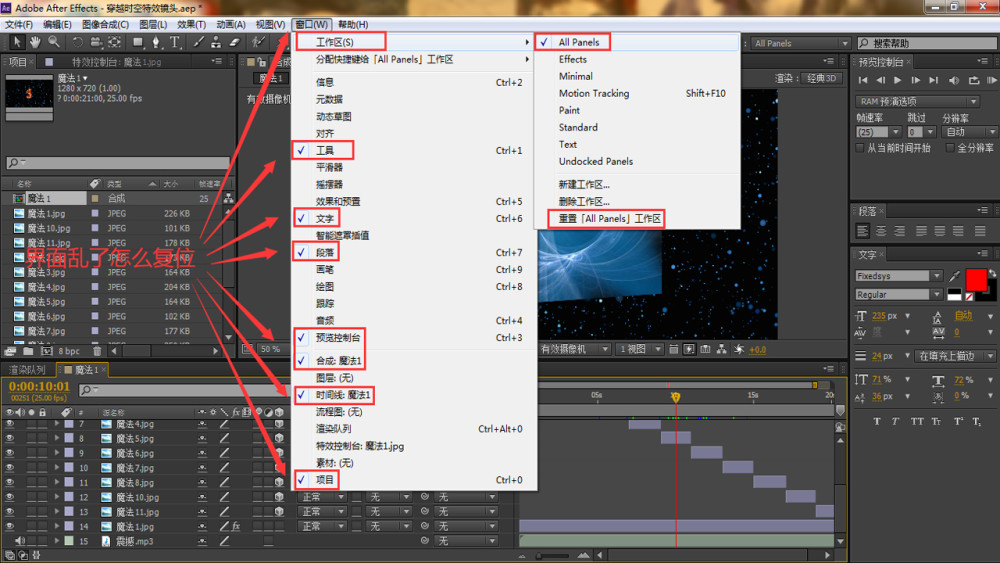Enable 从当前时间开始 checkbox

click(x=860, y=148)
